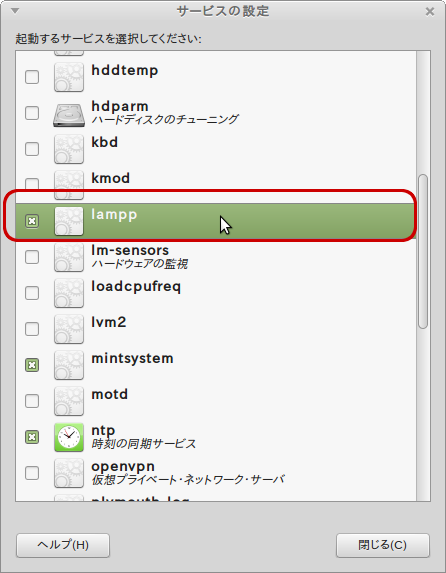Click the ntp clock icon
This screenshot has width=446, height=573.
click(69, 437)
